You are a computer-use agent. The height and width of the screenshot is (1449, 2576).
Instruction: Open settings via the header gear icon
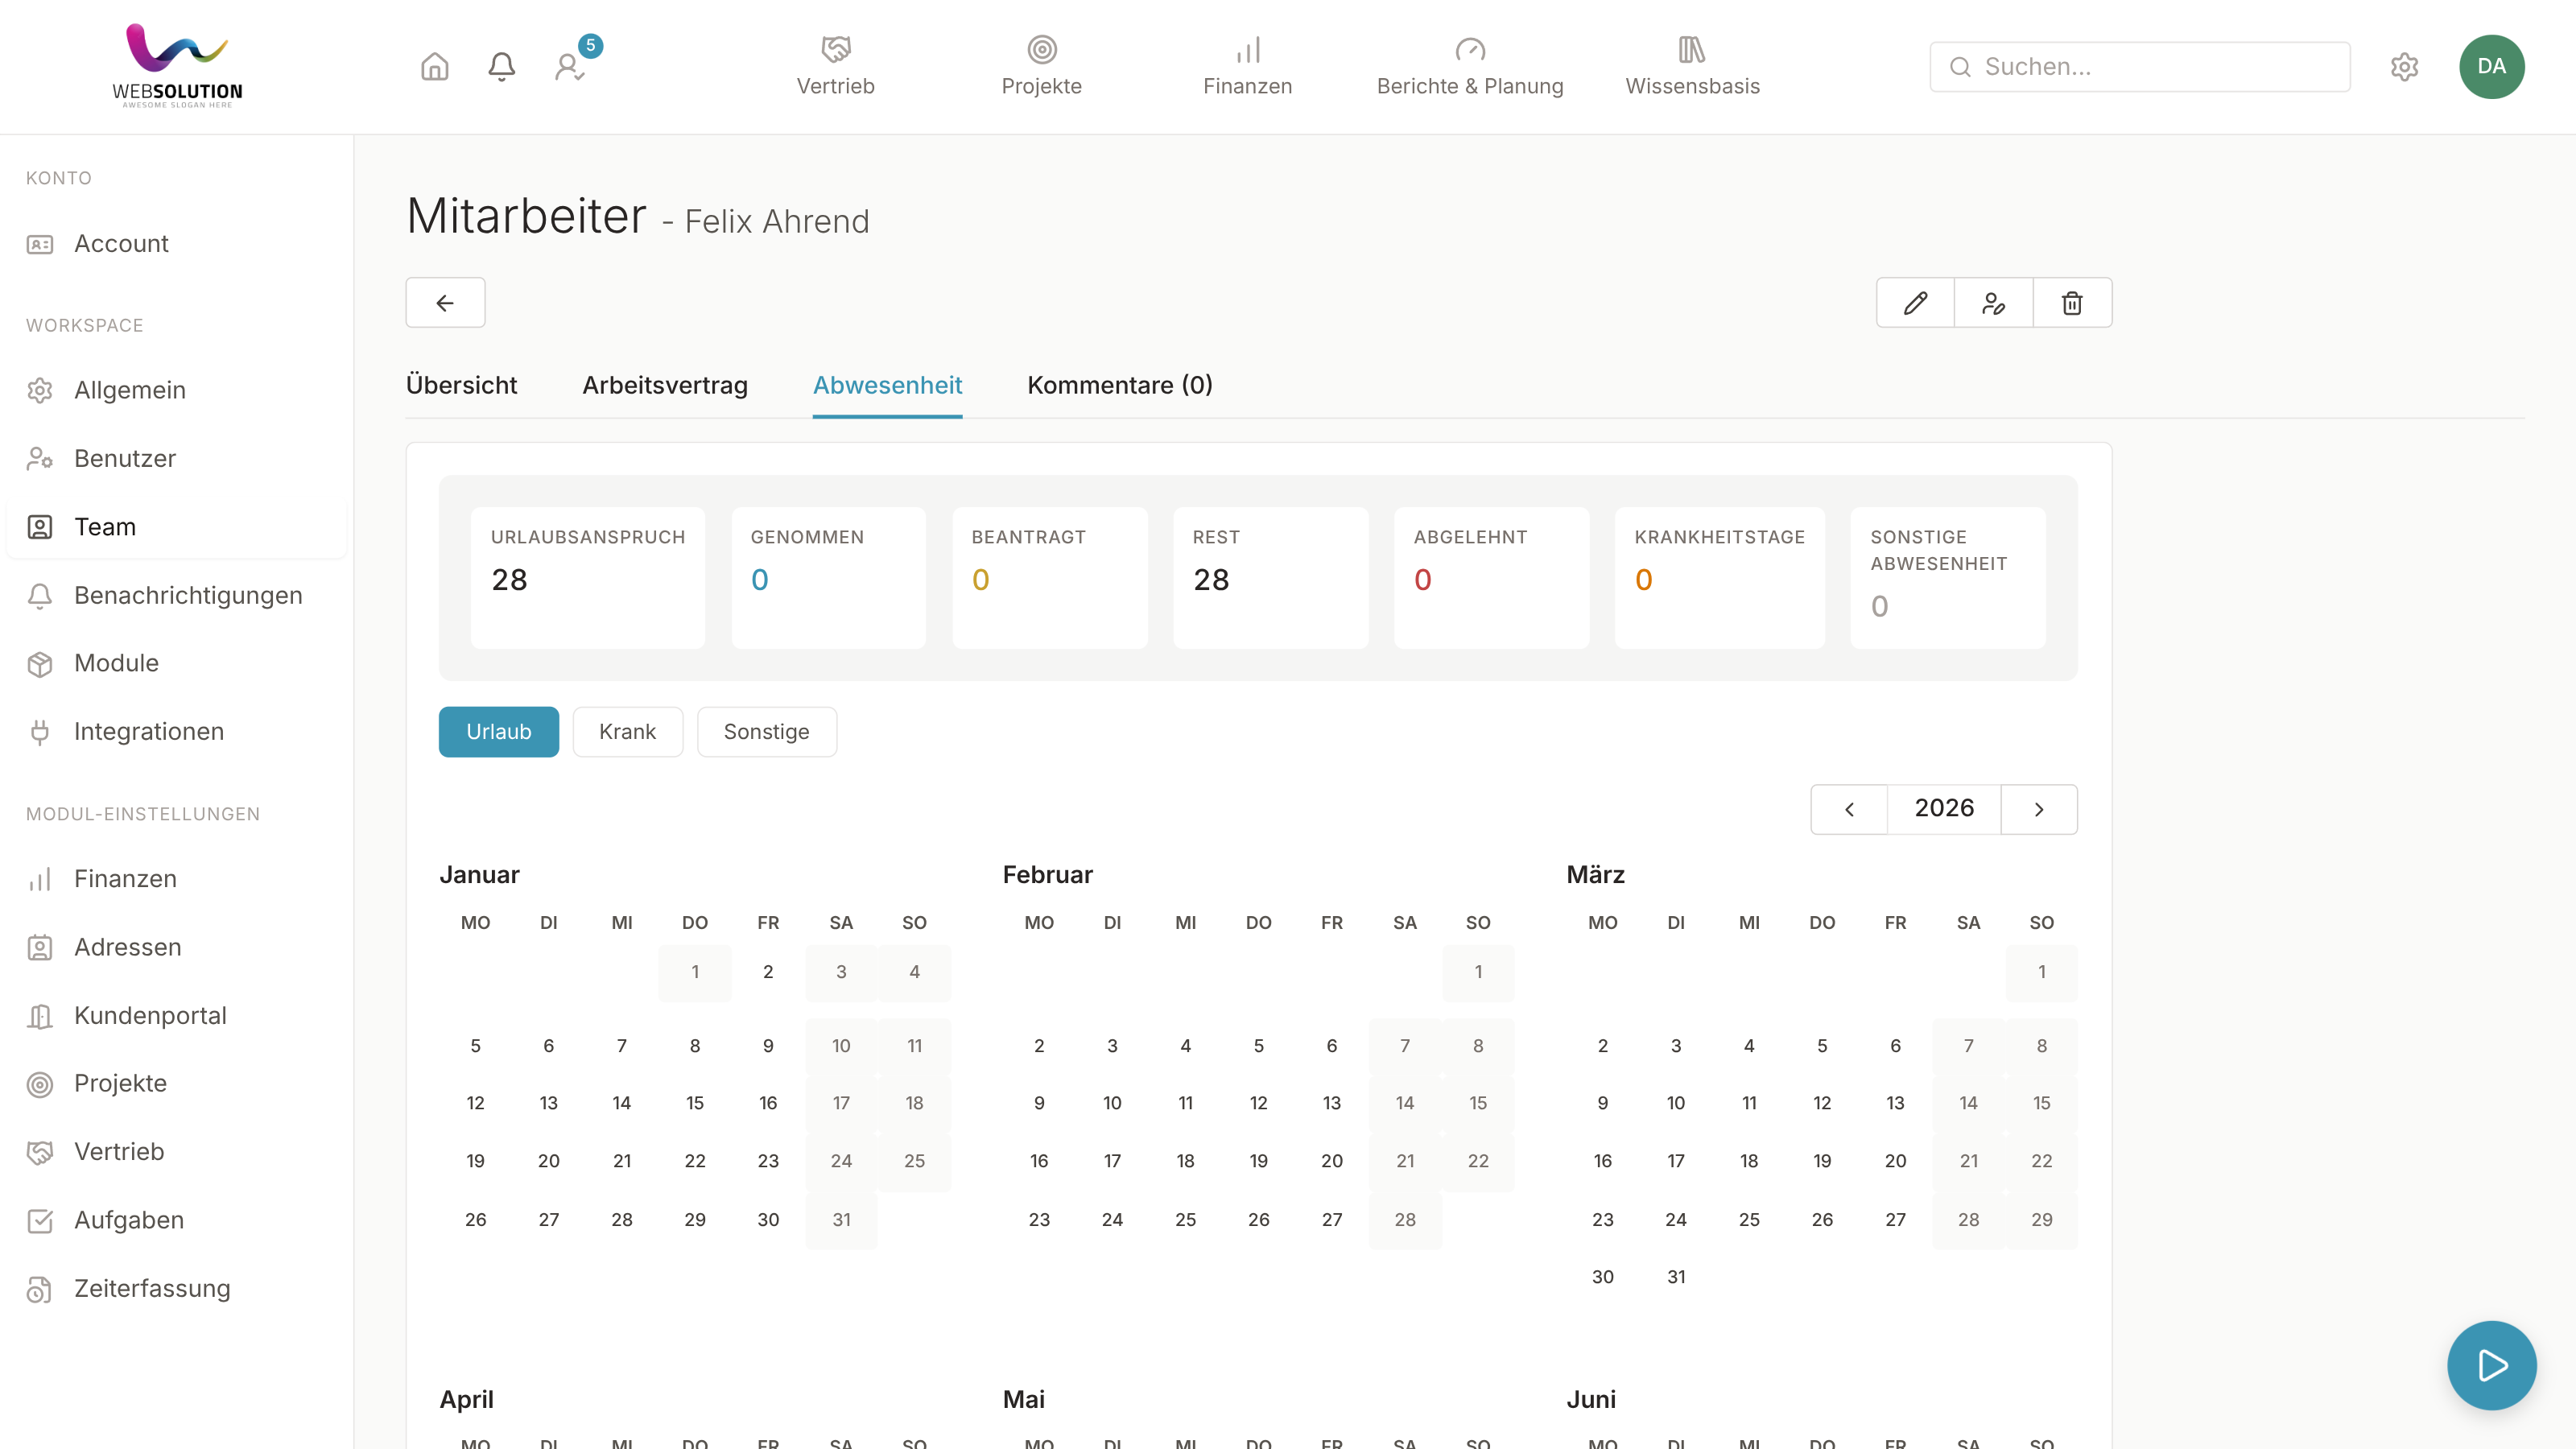[2404, 67]
